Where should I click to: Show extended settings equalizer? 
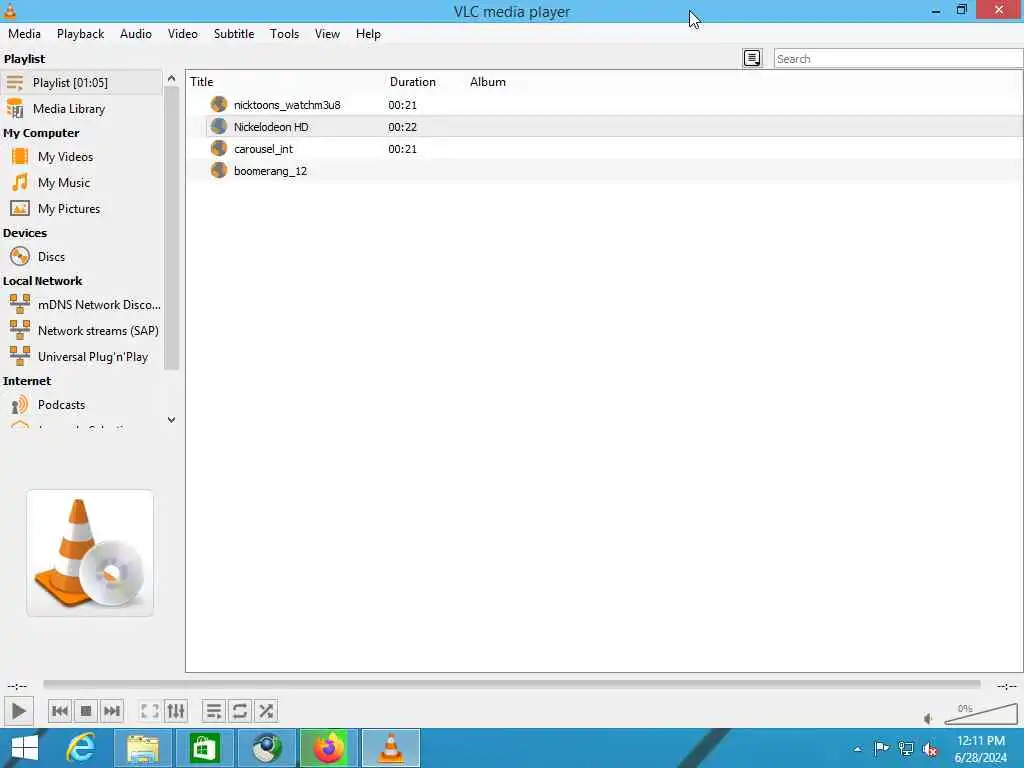coord(176,711)
